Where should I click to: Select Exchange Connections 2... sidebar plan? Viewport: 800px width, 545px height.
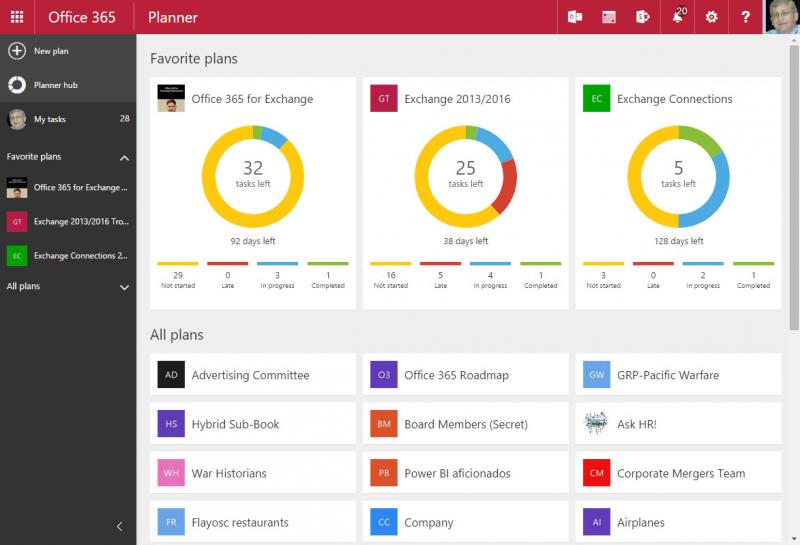68,256
